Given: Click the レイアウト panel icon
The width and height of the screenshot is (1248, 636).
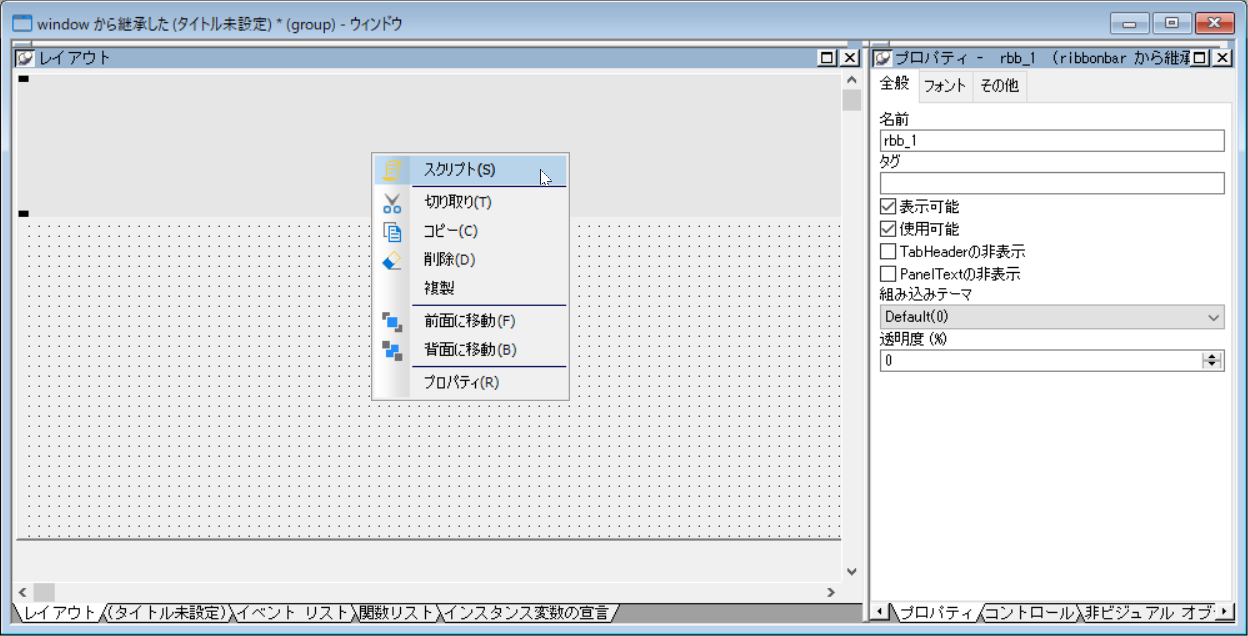Looking at the screenshot, I should point(24,57).
